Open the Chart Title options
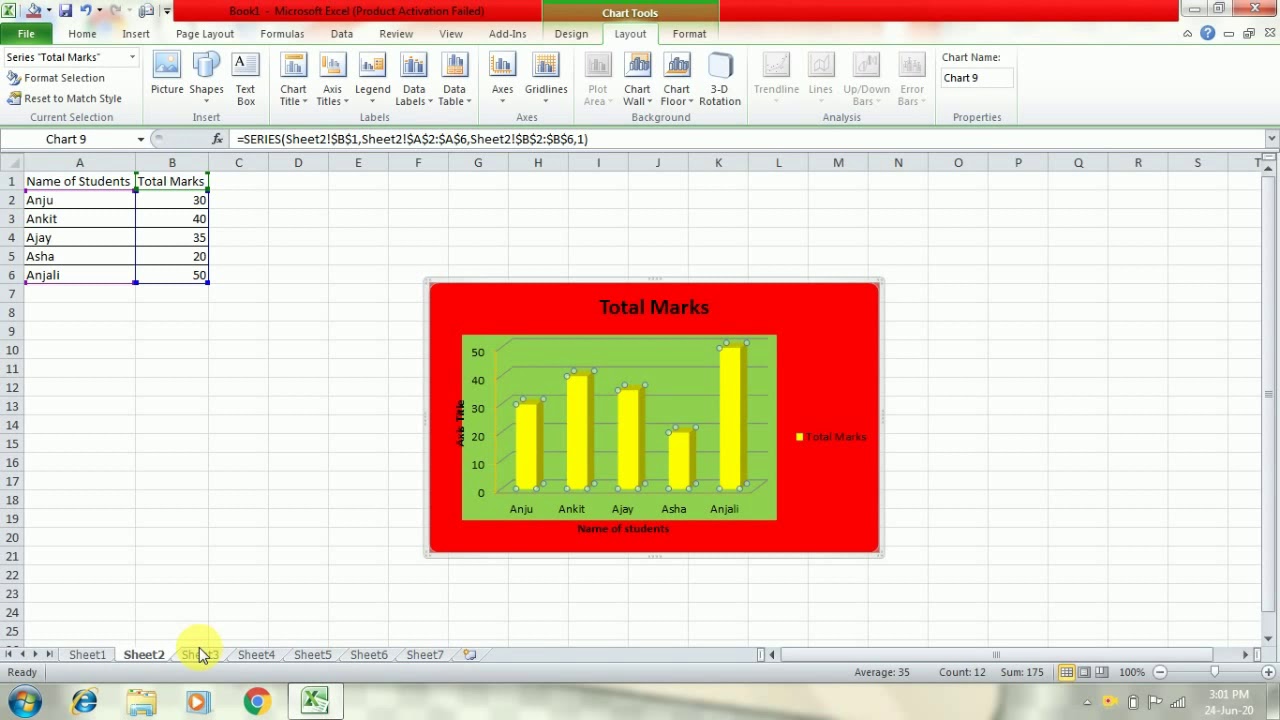Viewport: 1280px width, 720px height. click(293, 80)
